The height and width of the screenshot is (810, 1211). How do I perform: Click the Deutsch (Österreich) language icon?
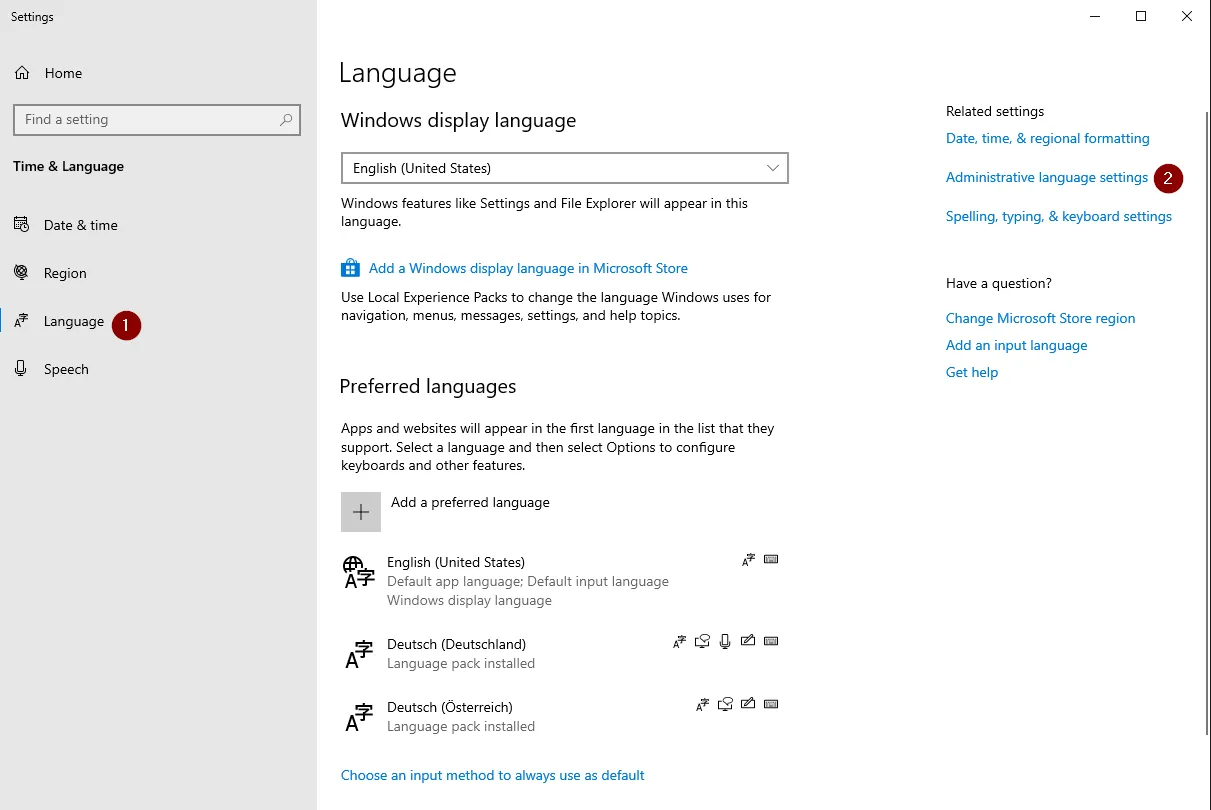(359, 717)
